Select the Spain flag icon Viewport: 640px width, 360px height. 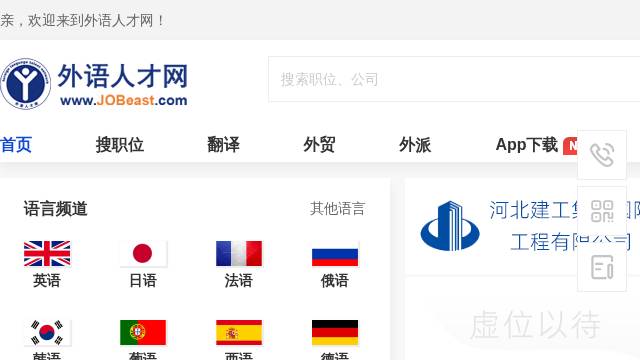239,332
